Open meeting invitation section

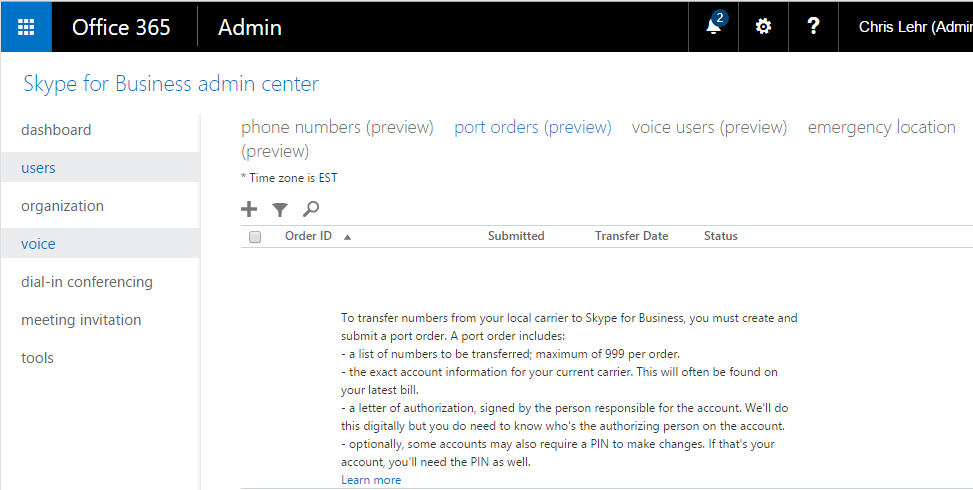81,320
